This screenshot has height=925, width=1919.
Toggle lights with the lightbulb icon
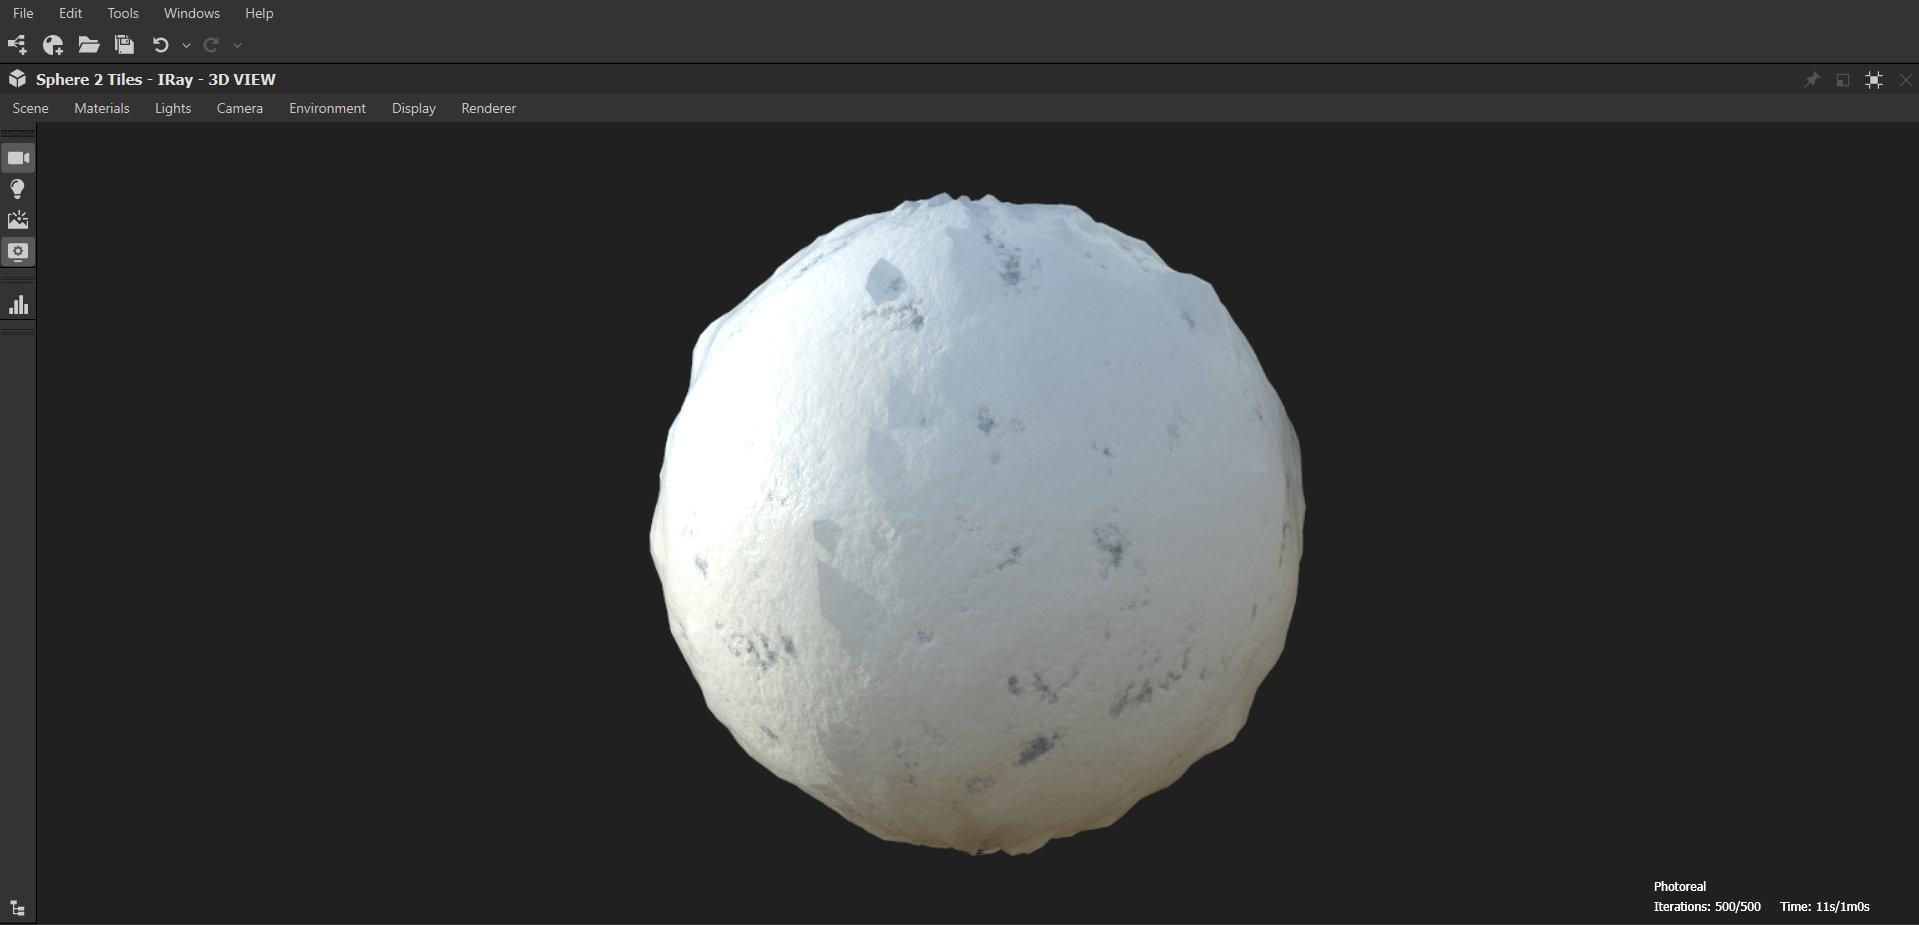[x=18, y=189]
